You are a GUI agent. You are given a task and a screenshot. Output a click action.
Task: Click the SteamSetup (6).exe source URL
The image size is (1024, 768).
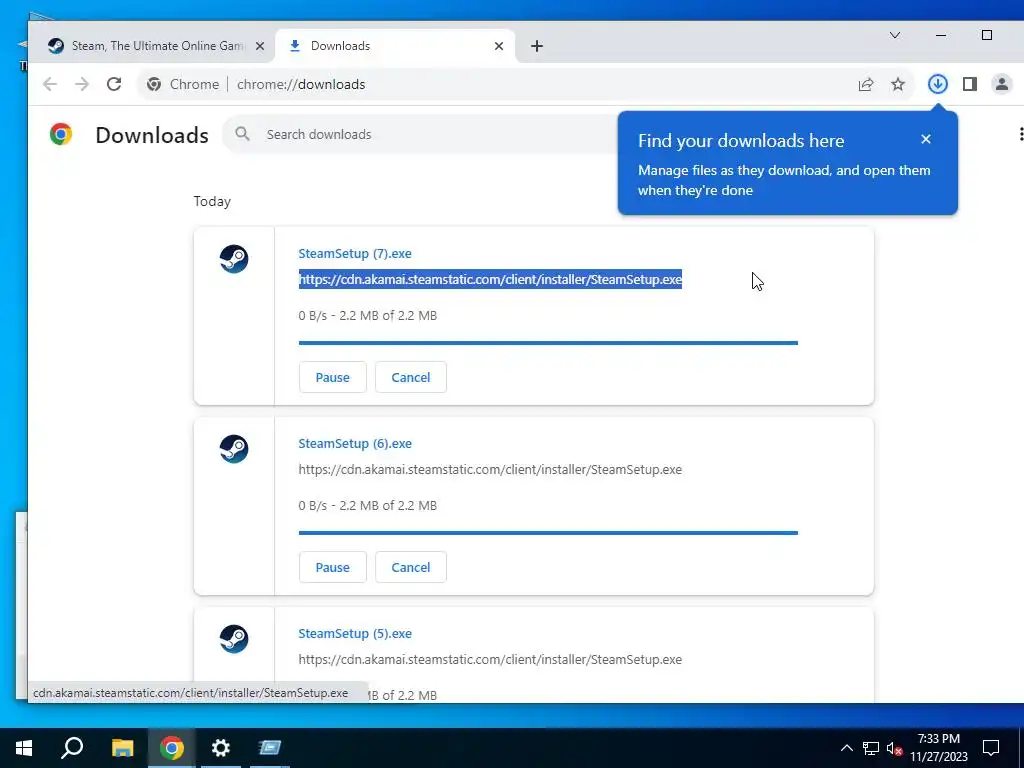[490, 470]
